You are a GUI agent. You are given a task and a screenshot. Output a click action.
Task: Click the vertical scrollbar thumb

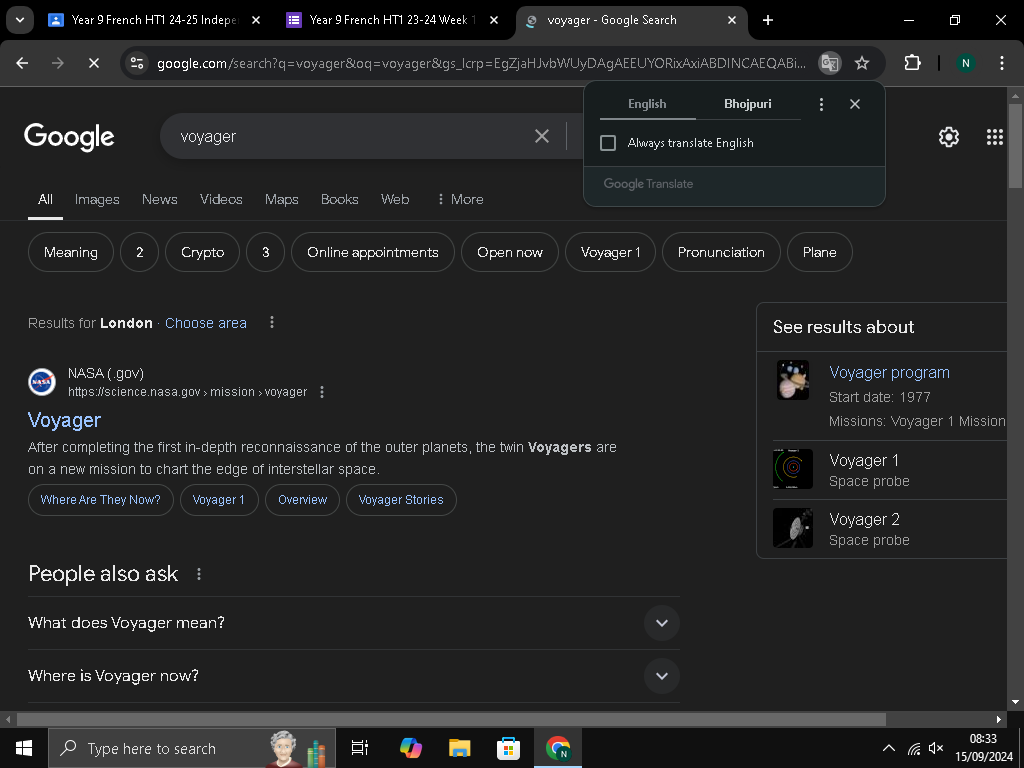tap(1015, 146)
